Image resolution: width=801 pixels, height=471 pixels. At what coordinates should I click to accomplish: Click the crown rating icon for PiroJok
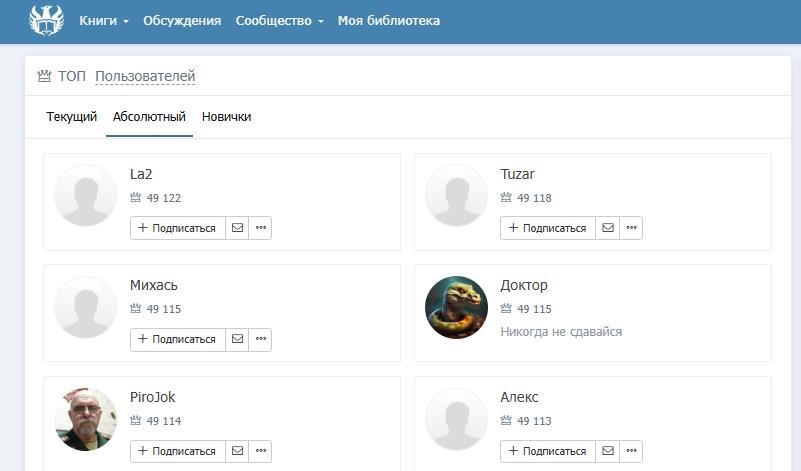[135, 420]
